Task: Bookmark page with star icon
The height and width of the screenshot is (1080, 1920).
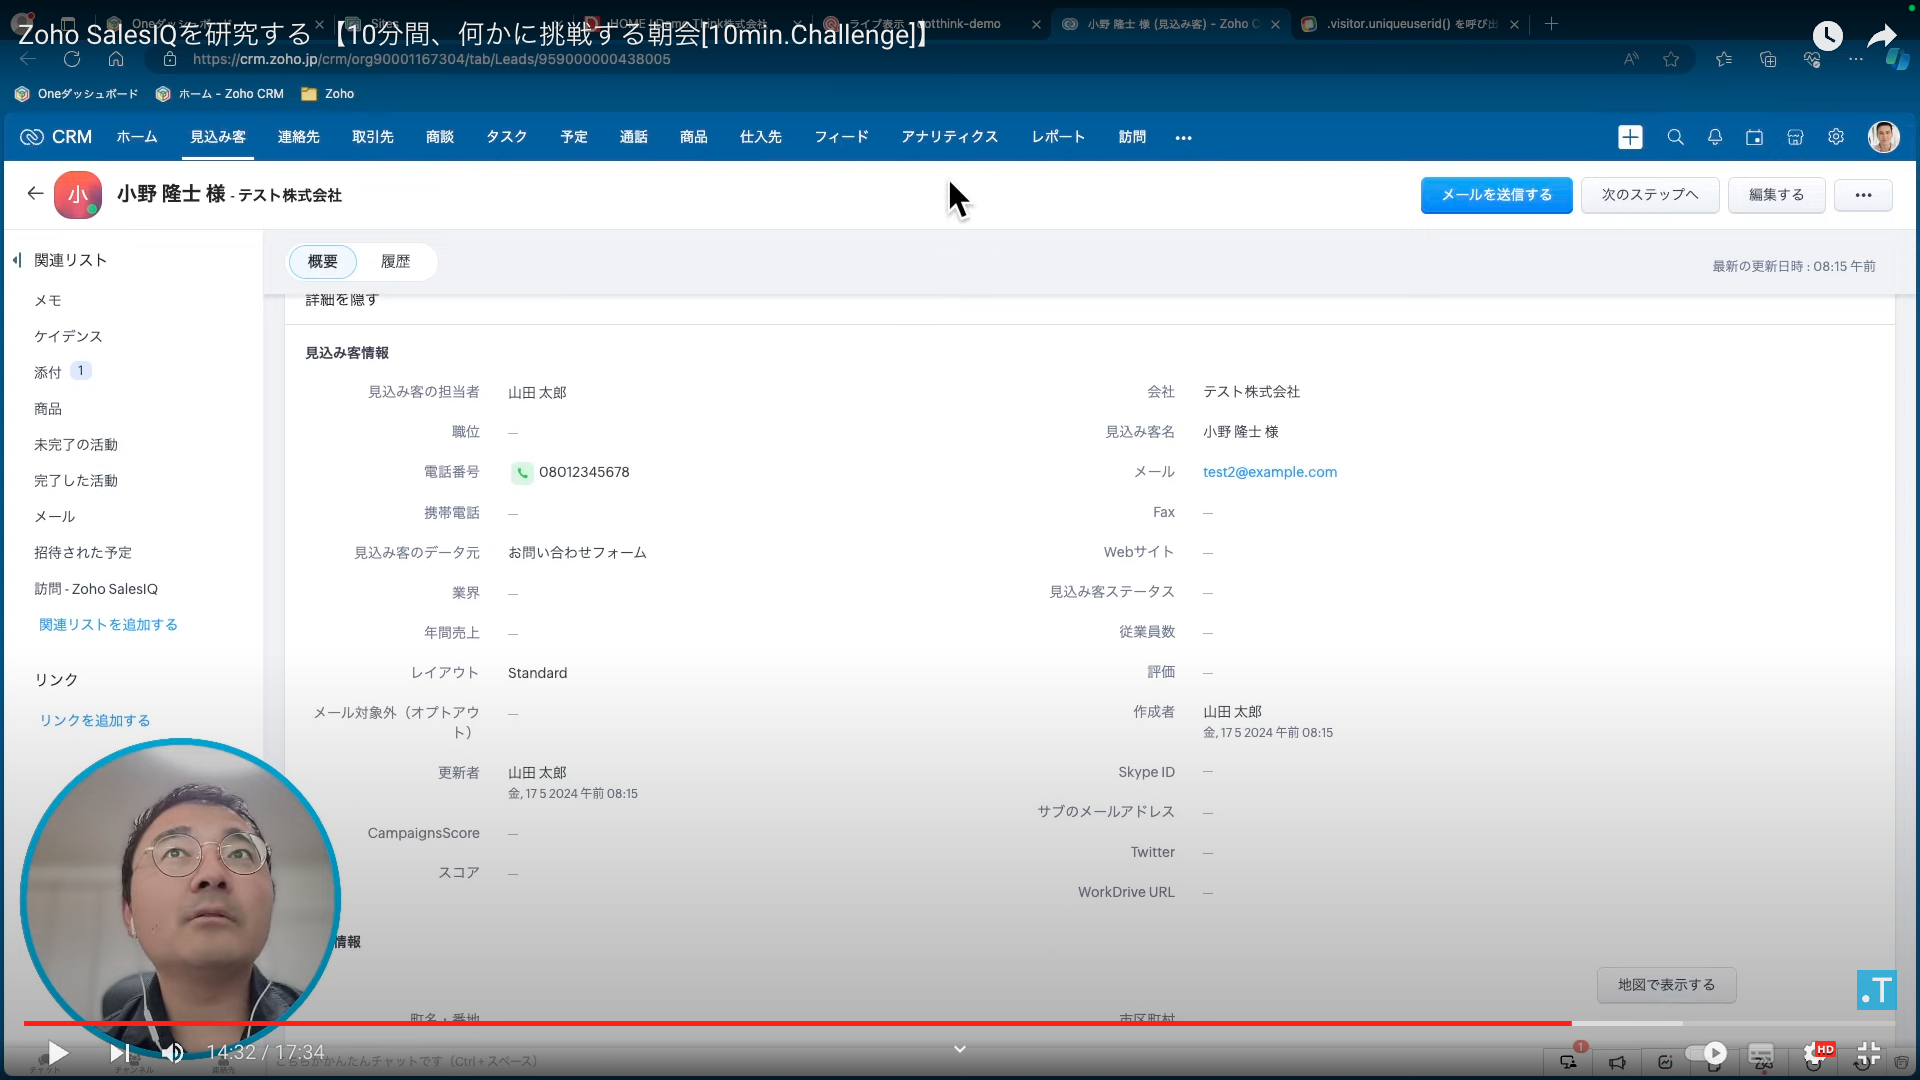Action: coord(1671,59)
